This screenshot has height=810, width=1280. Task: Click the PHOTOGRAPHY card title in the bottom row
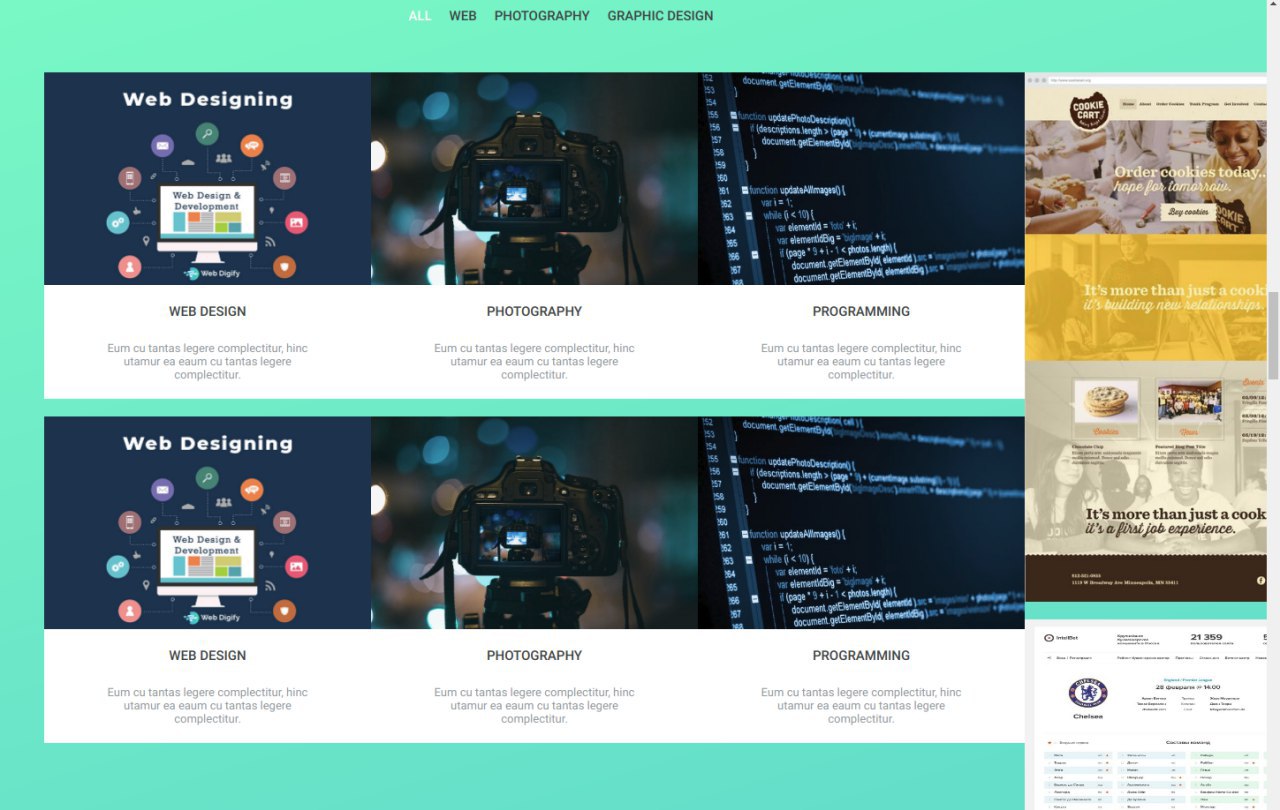click(534, 655)
